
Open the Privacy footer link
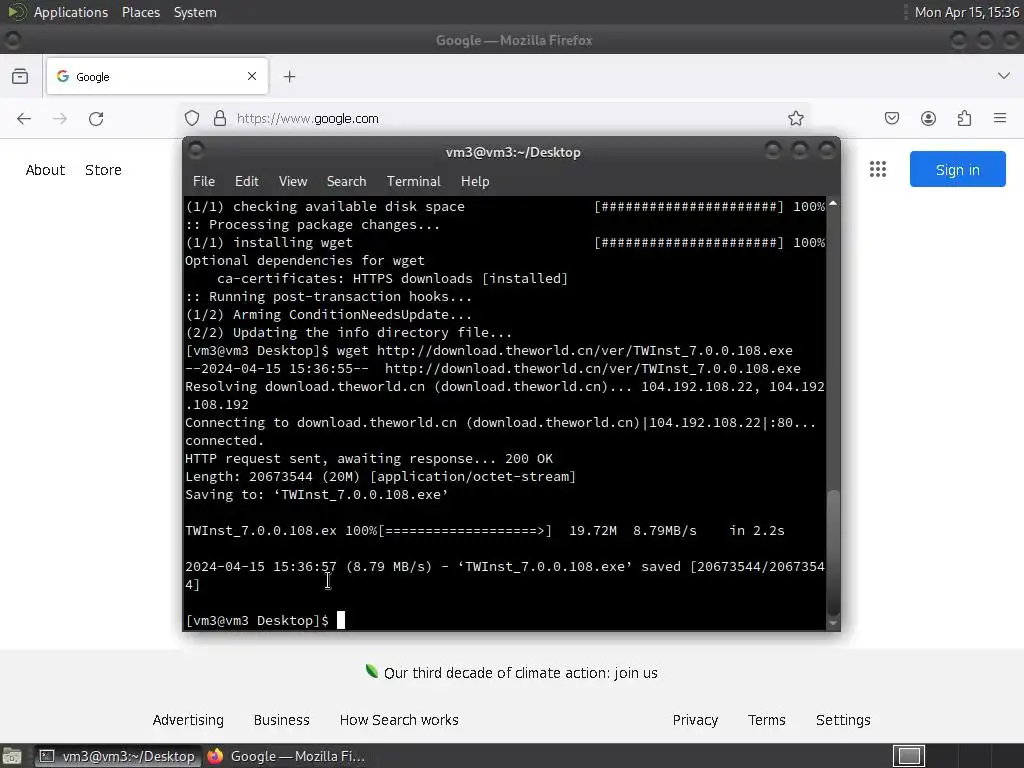click(x=695, y=720)
